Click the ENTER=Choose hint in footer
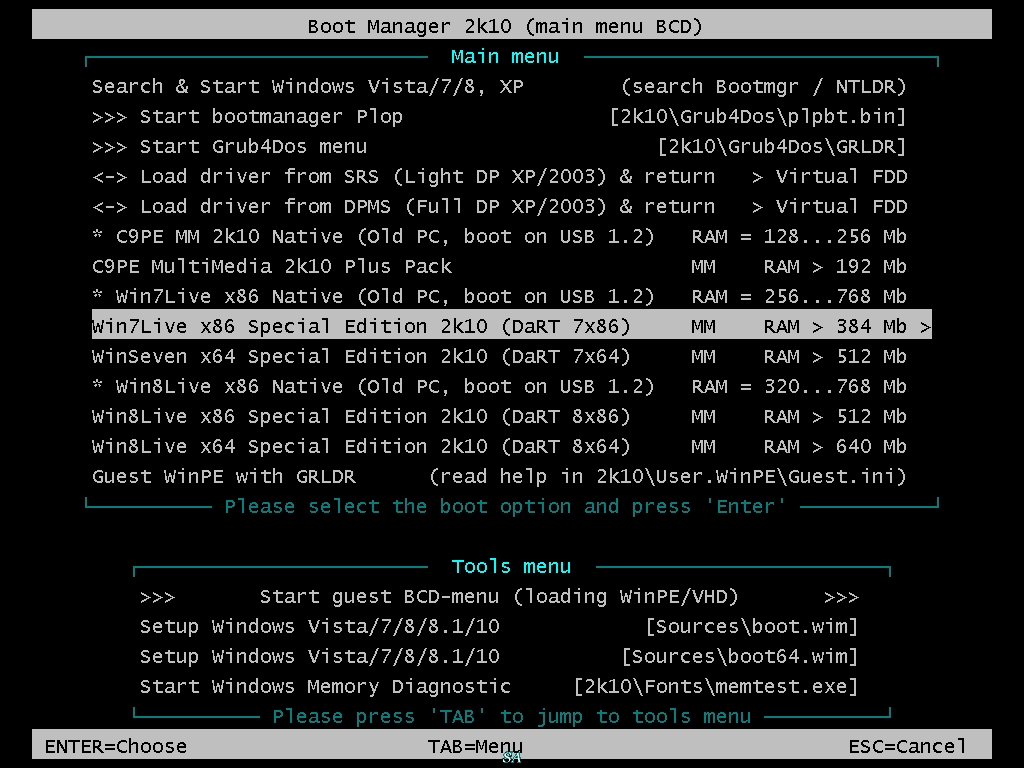This screenshot has height=768, width=1024. coord(116,746)
